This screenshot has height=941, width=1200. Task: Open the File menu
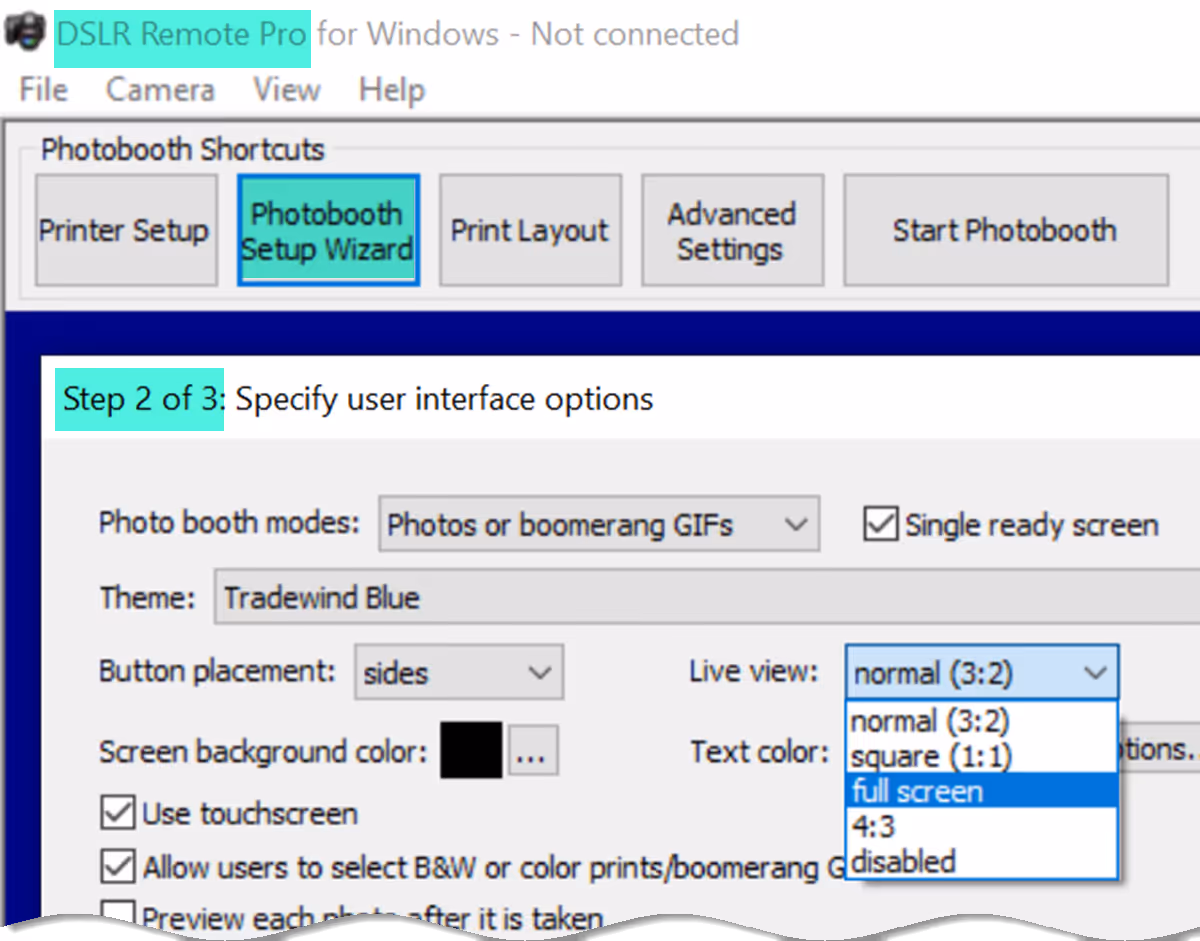point(43,90)
